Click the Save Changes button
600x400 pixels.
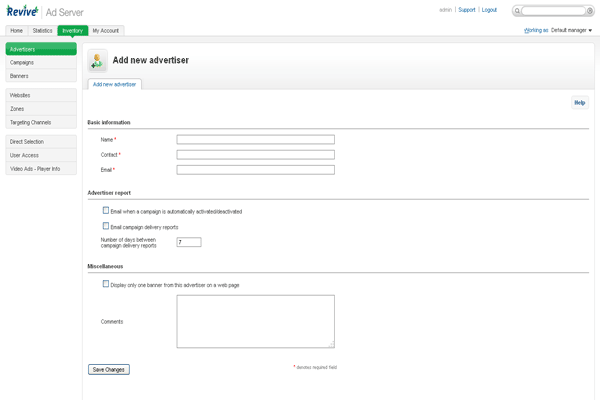[x=109, y=369]
